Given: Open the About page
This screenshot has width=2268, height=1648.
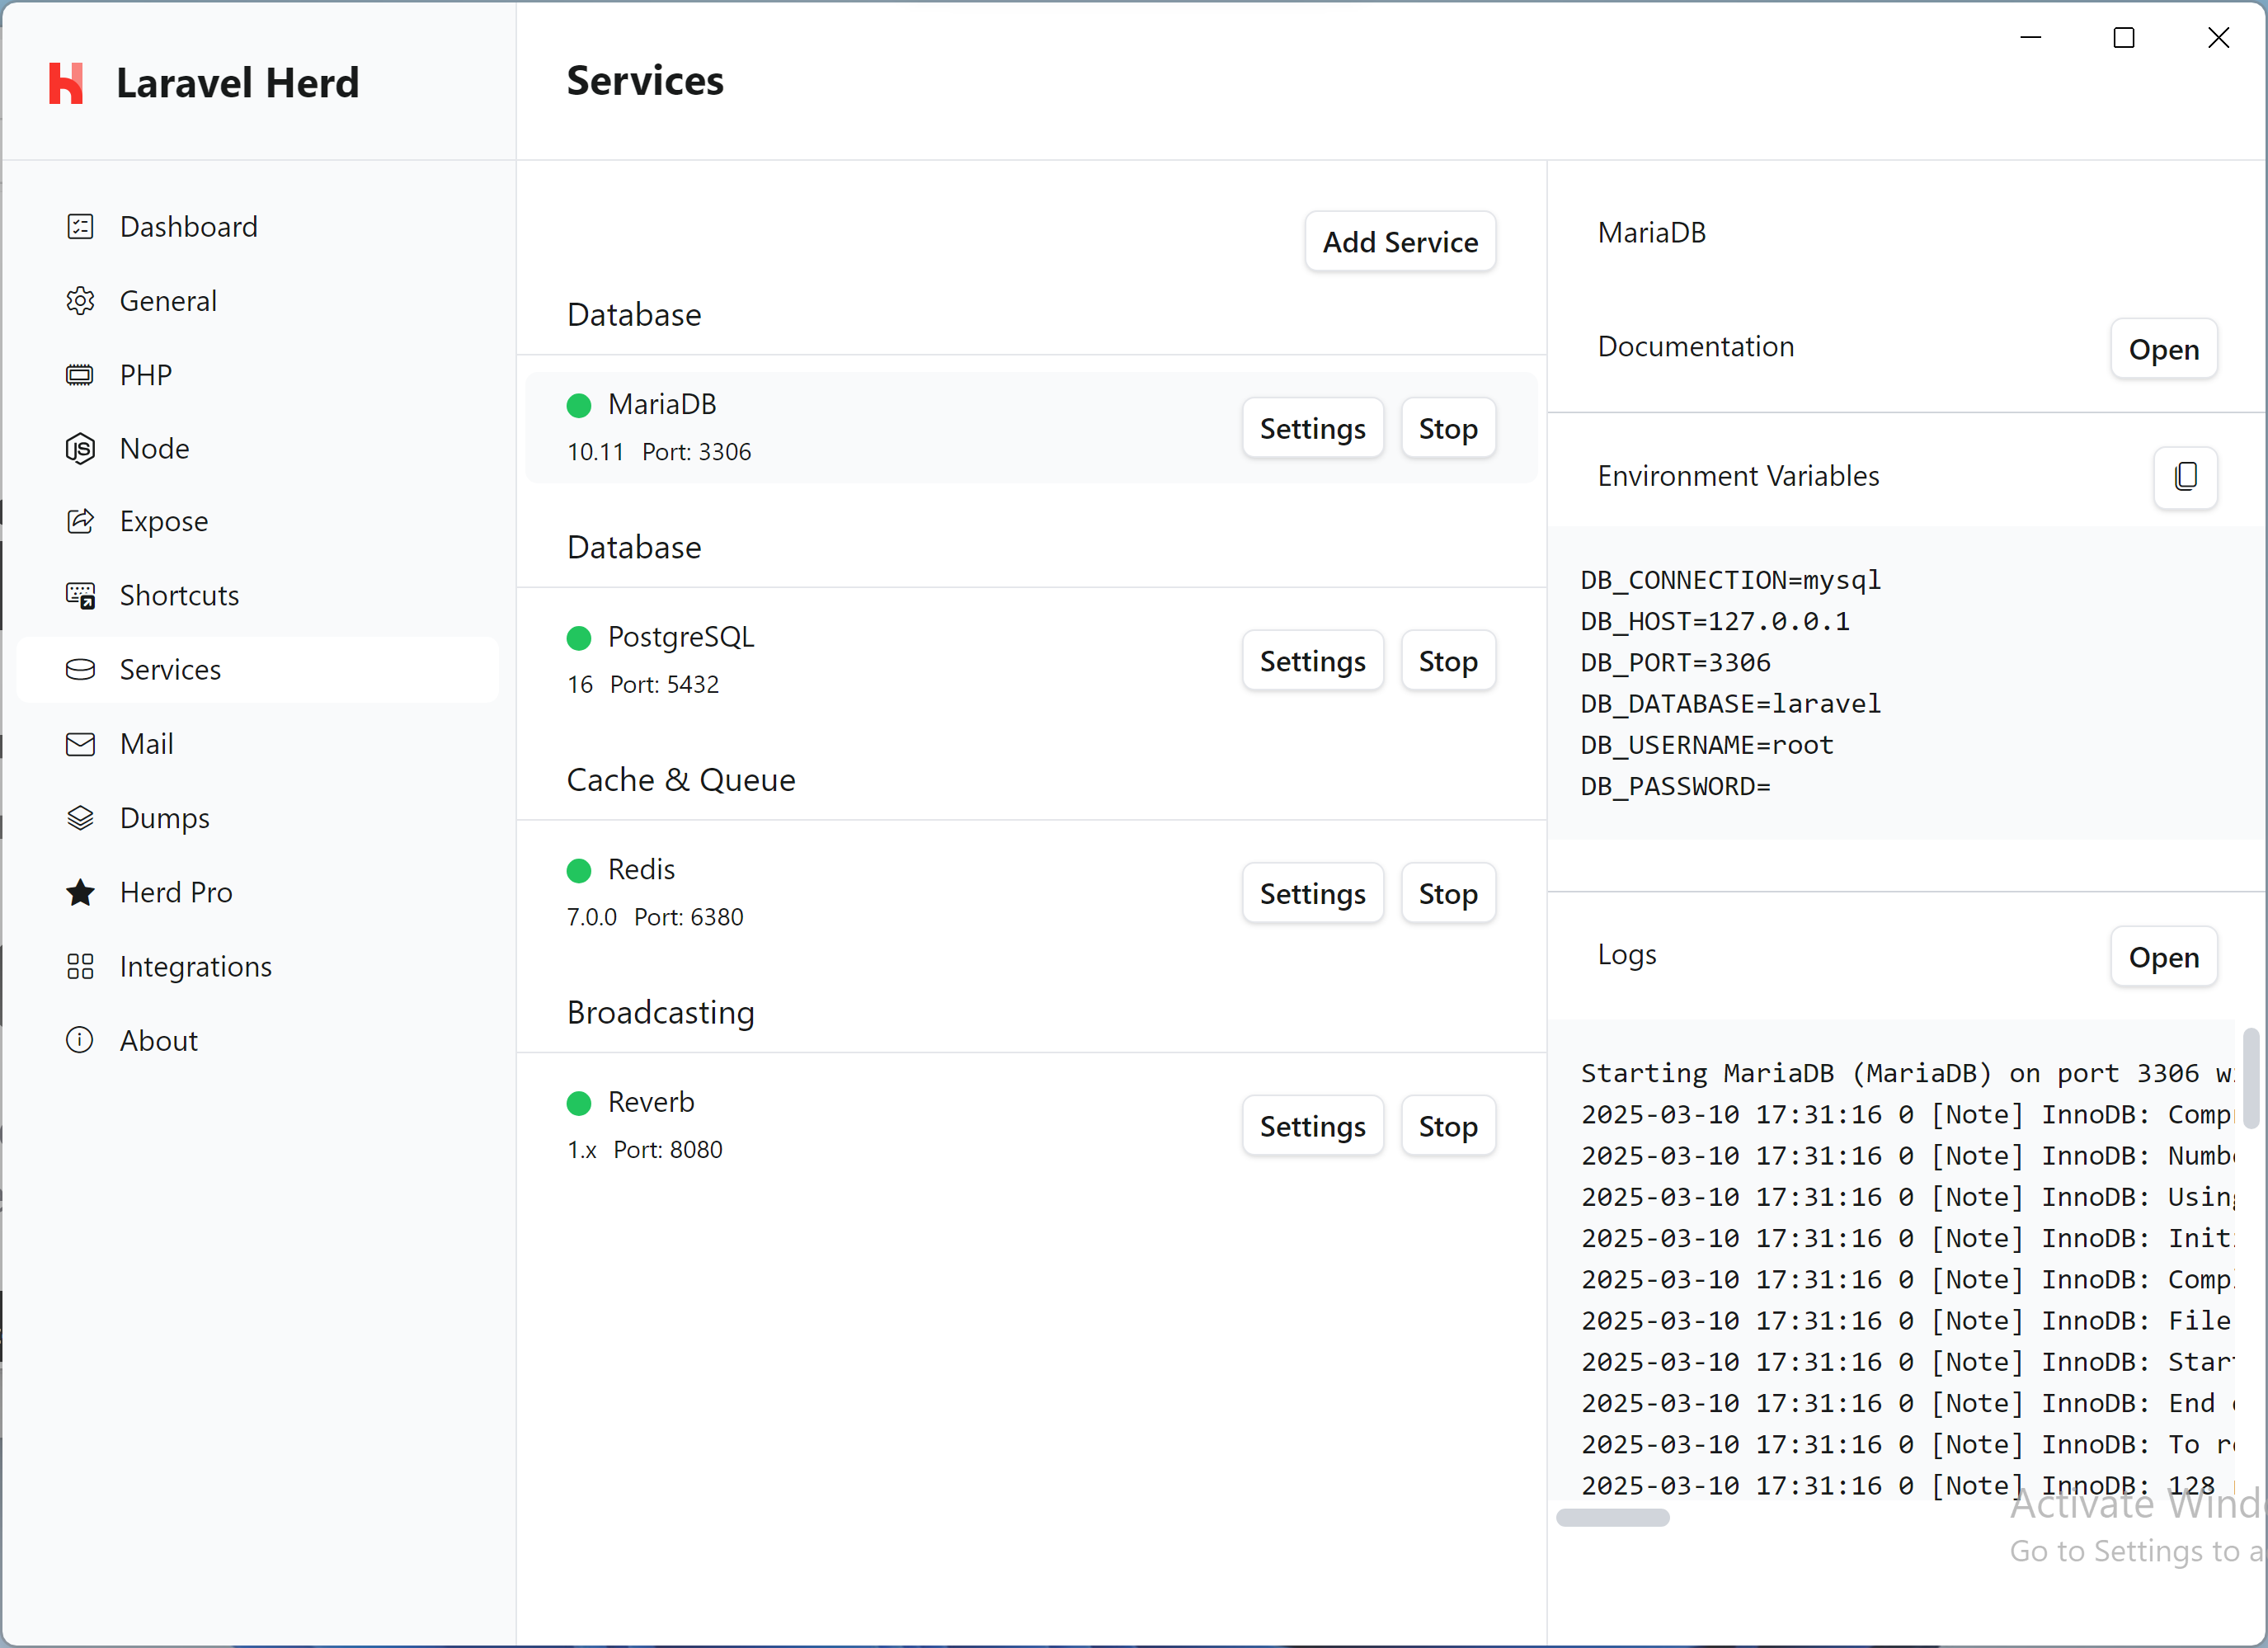Looking at the screenshot, I should 158,1040.
